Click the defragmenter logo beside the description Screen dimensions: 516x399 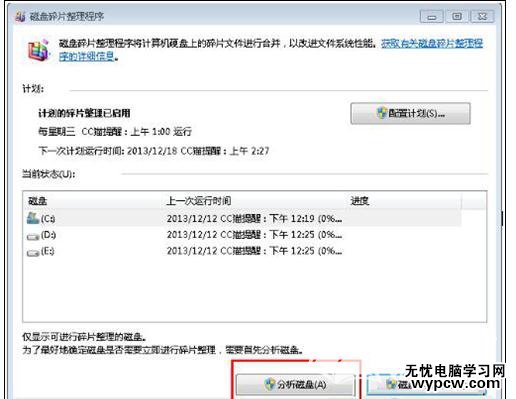click(x=38, y=50)
